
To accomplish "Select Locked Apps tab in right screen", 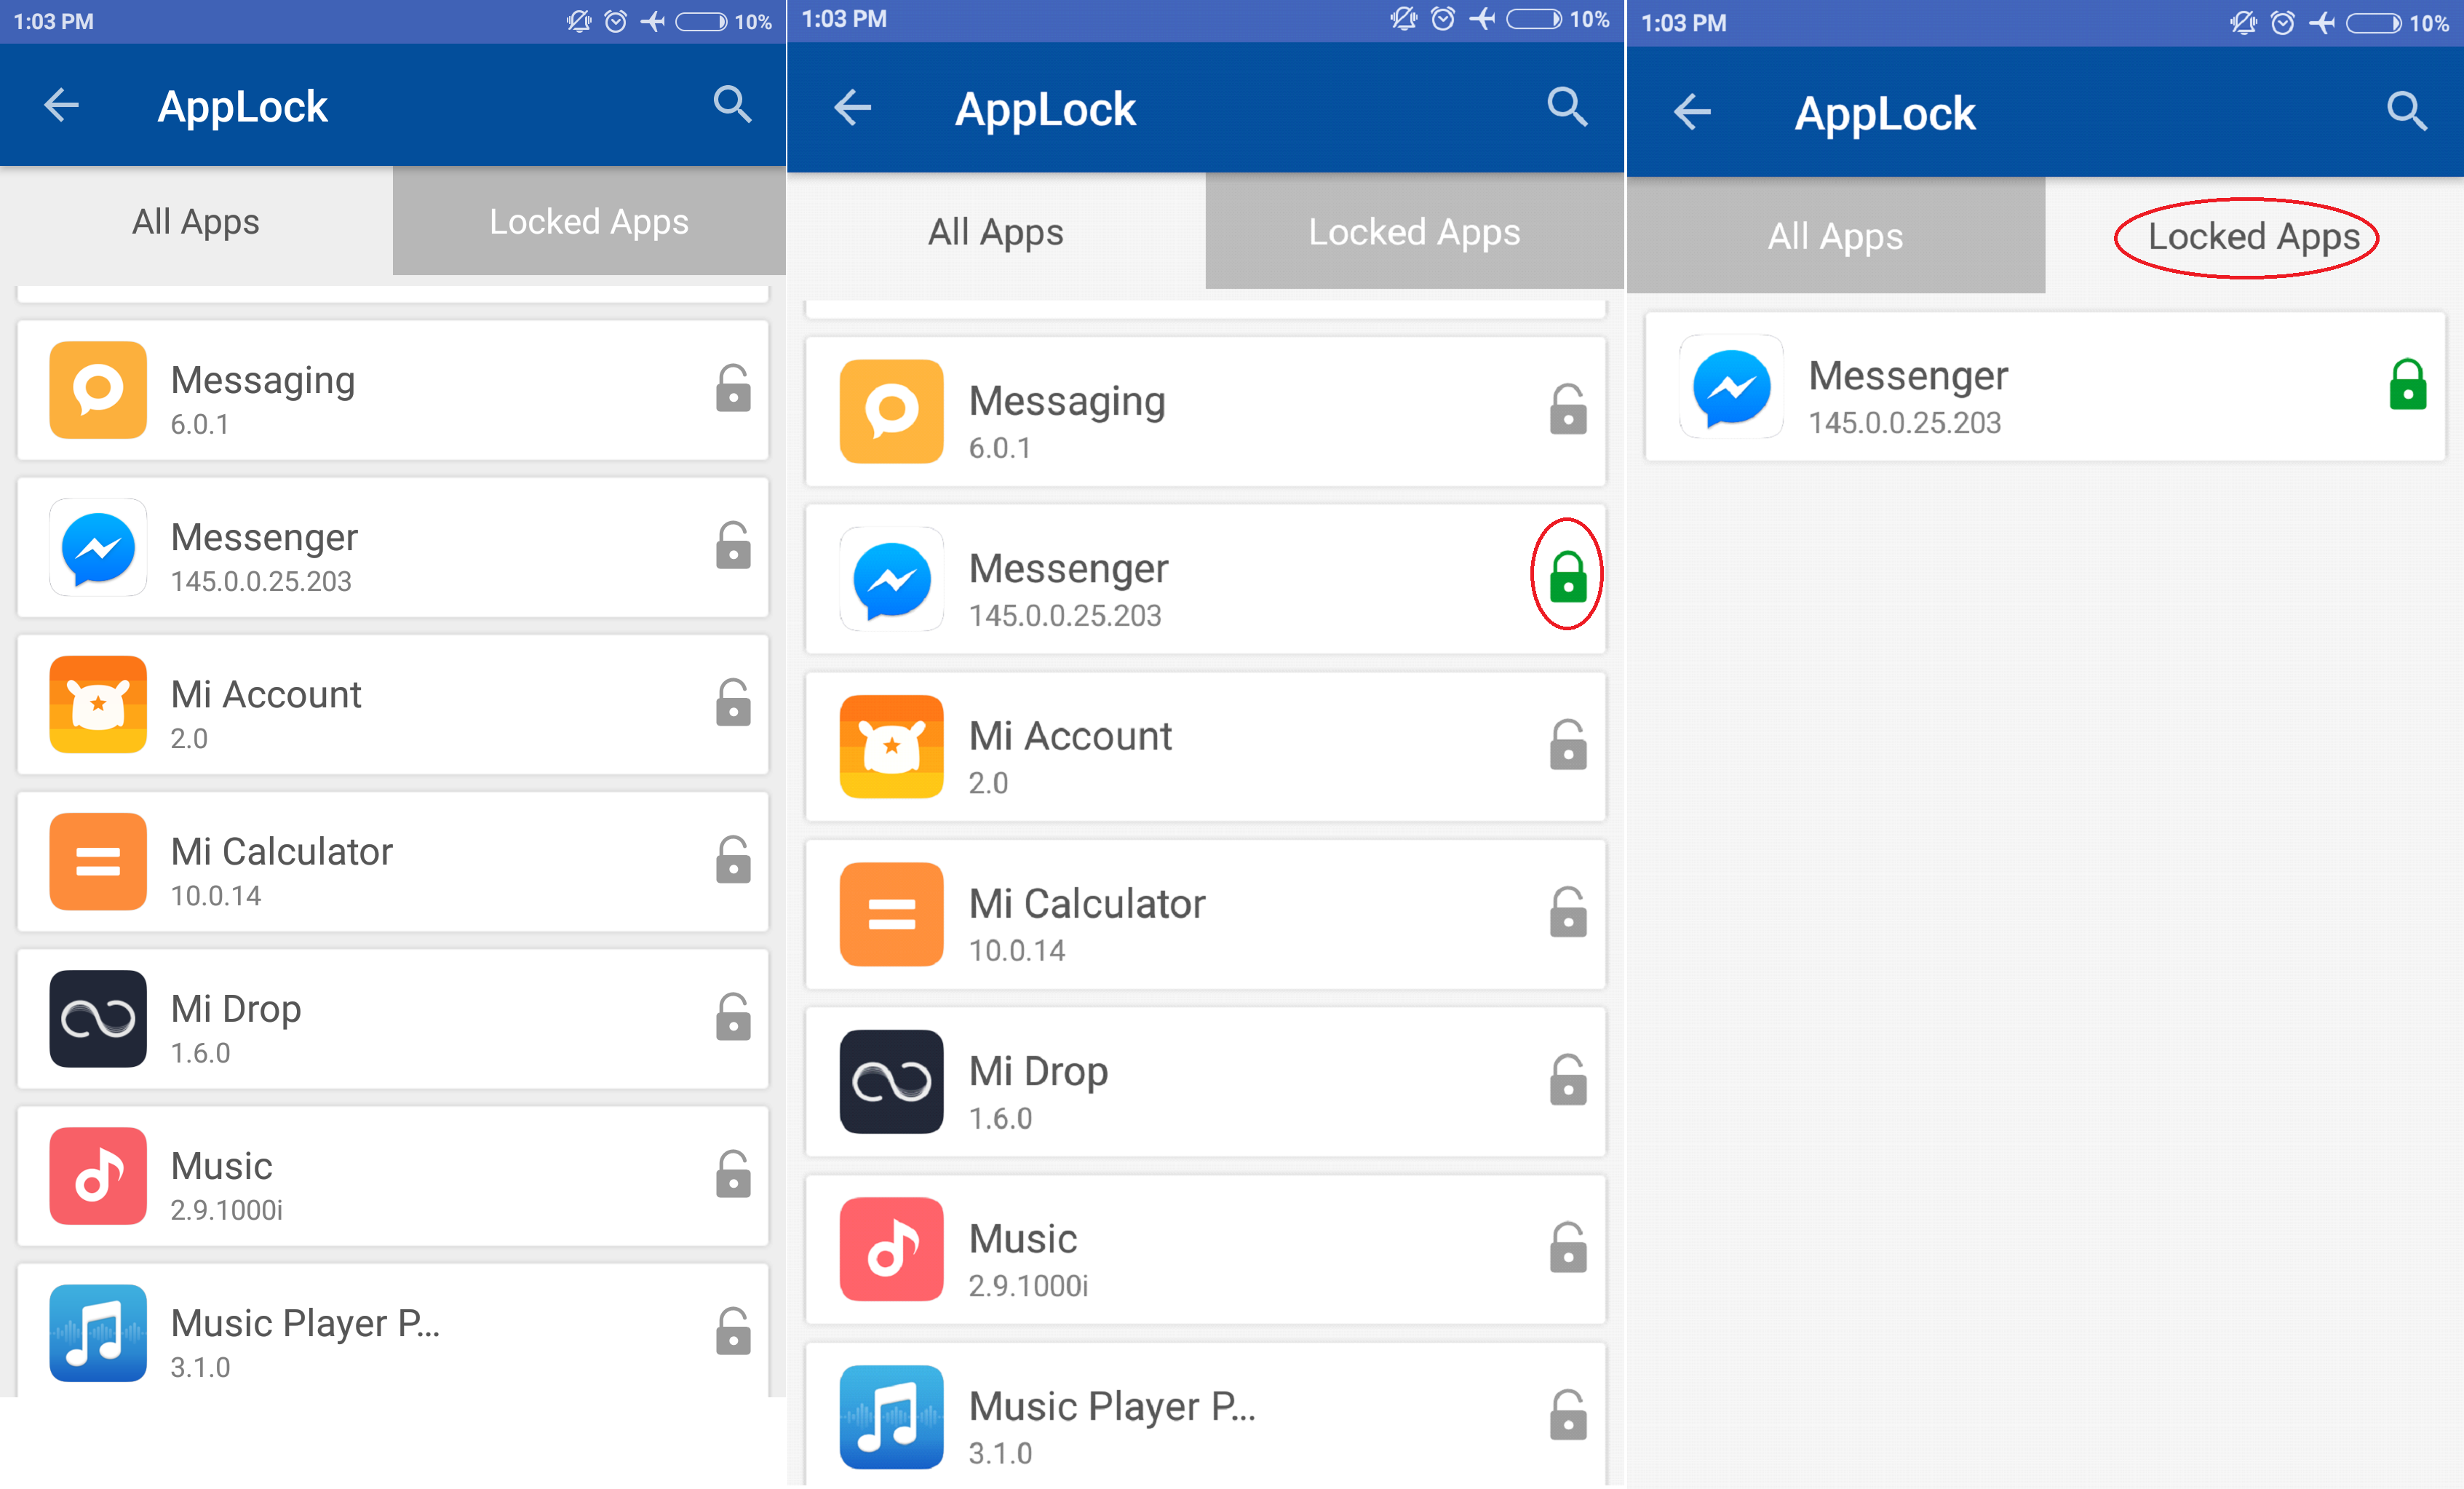I will pos(2254,237).
